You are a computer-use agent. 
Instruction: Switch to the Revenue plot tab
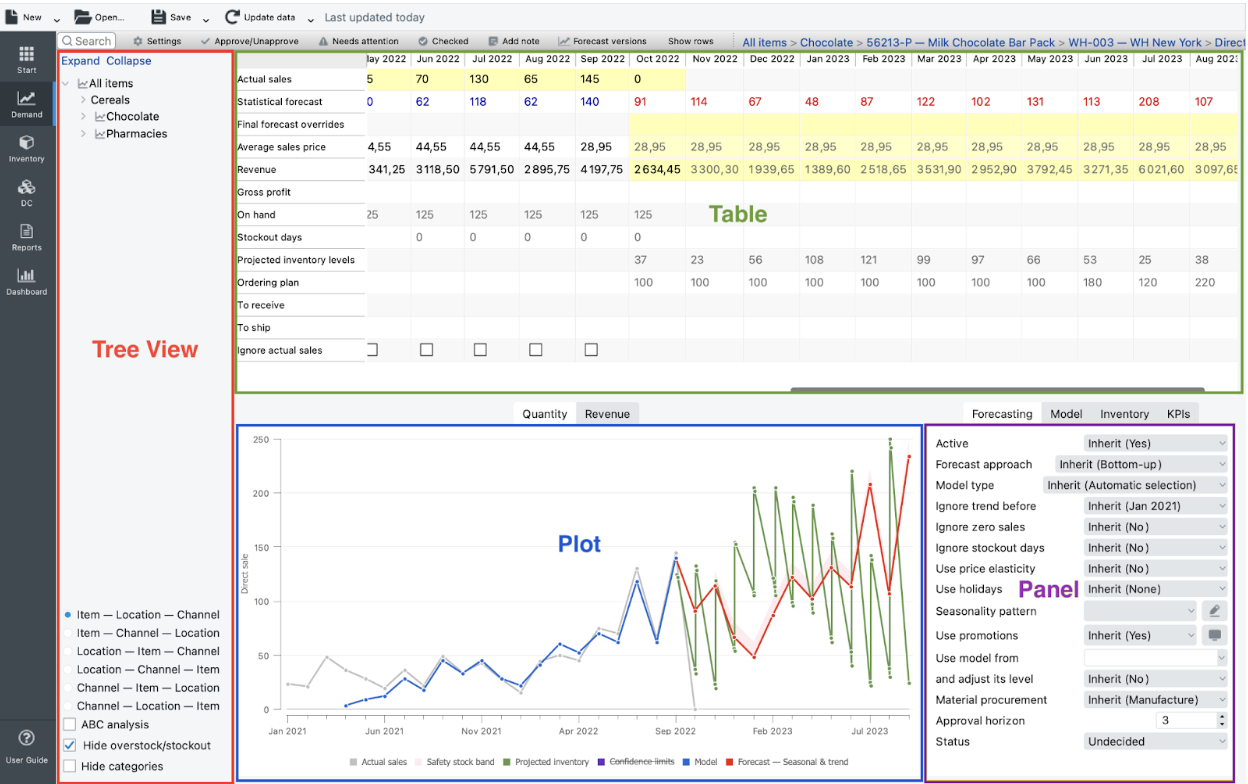tap(607, 414)
